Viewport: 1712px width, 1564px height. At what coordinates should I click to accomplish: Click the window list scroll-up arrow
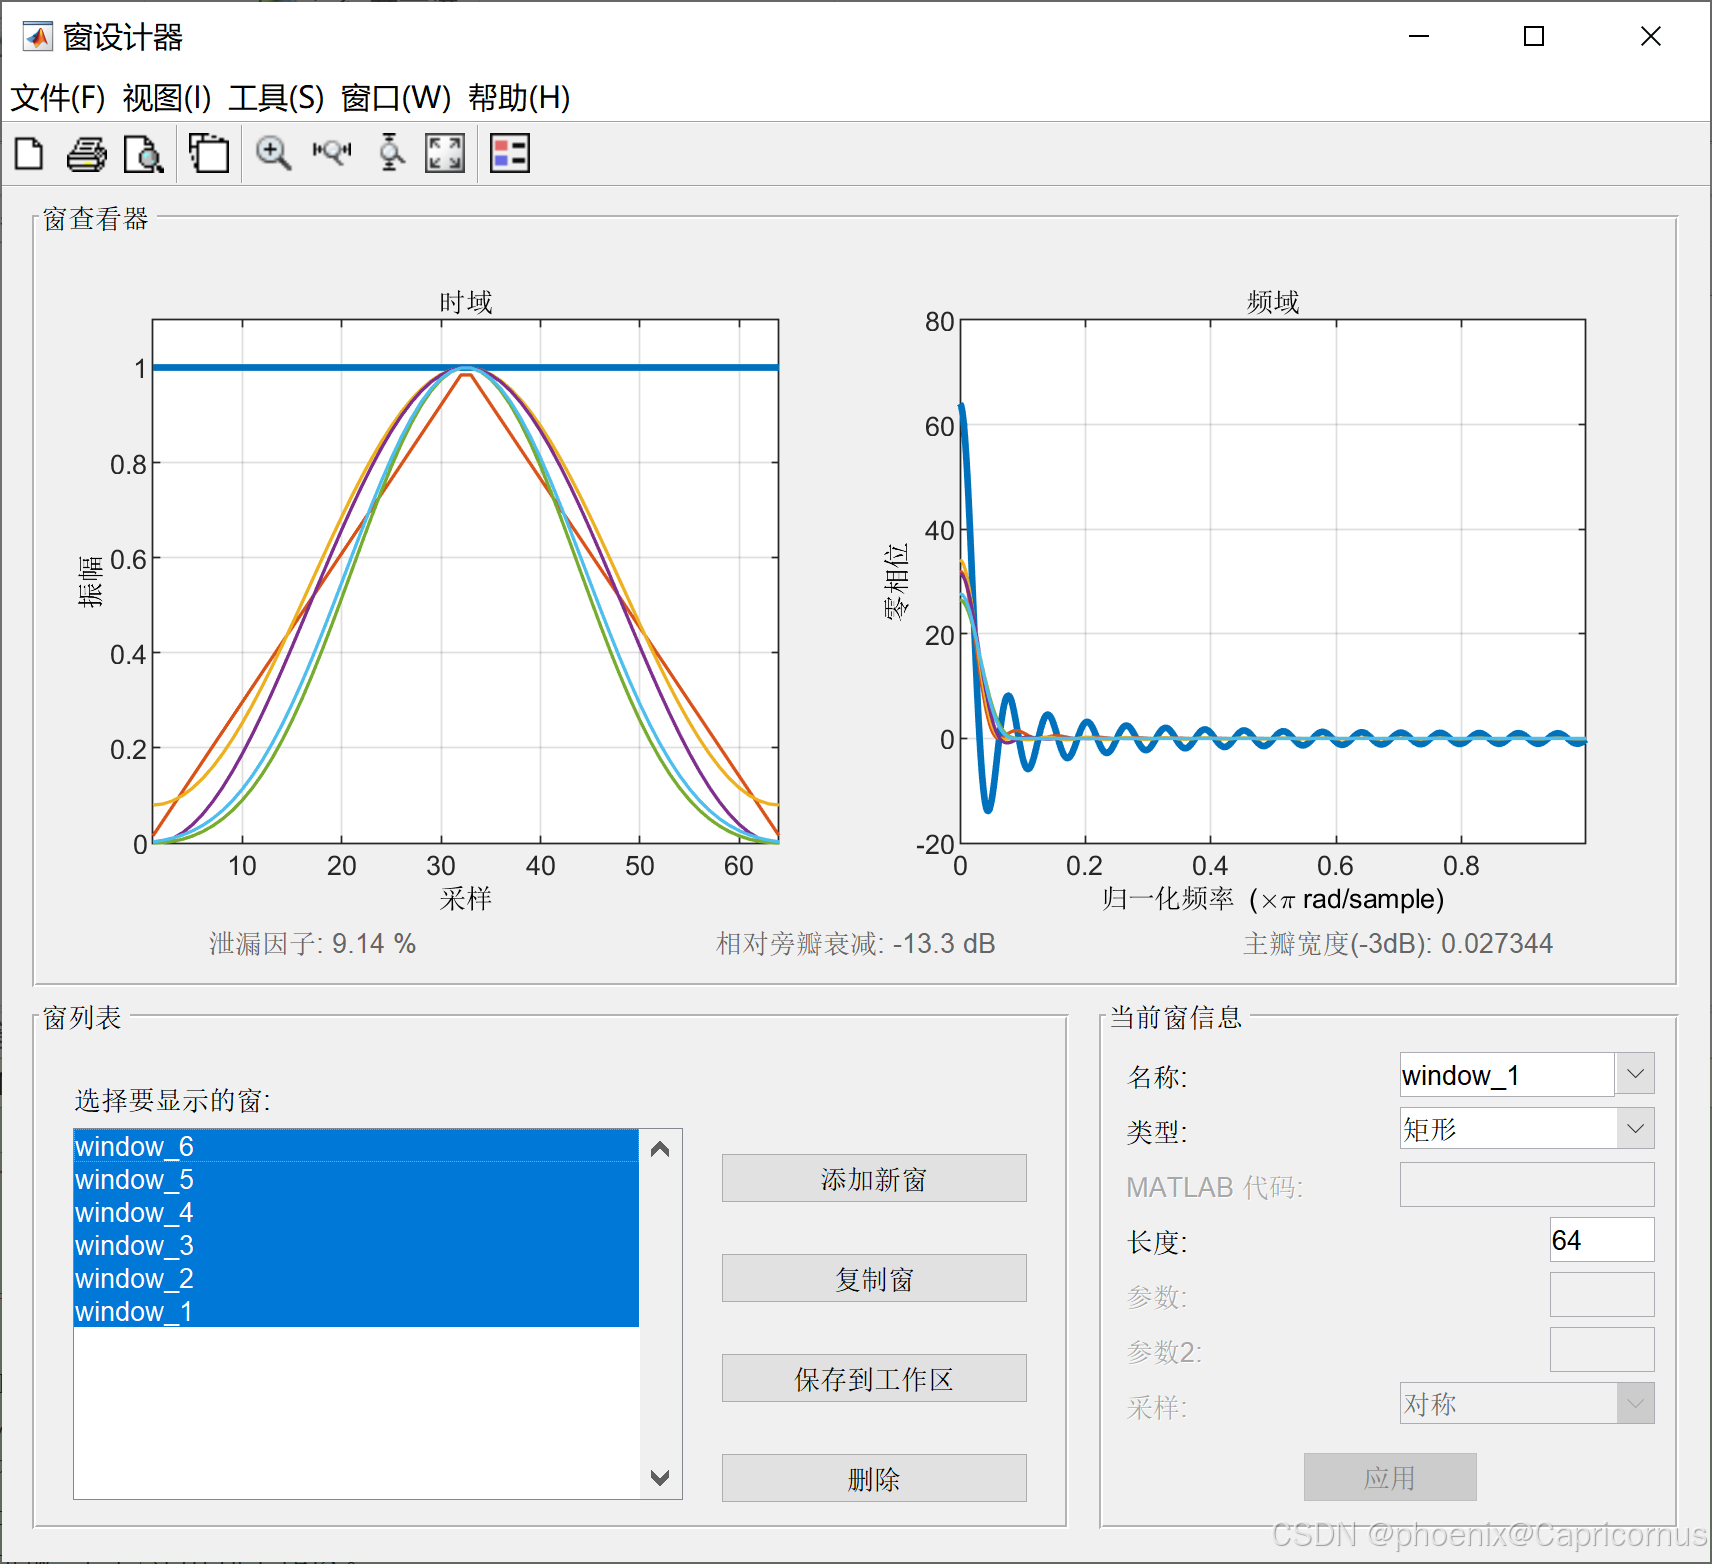click(660, 1150)
